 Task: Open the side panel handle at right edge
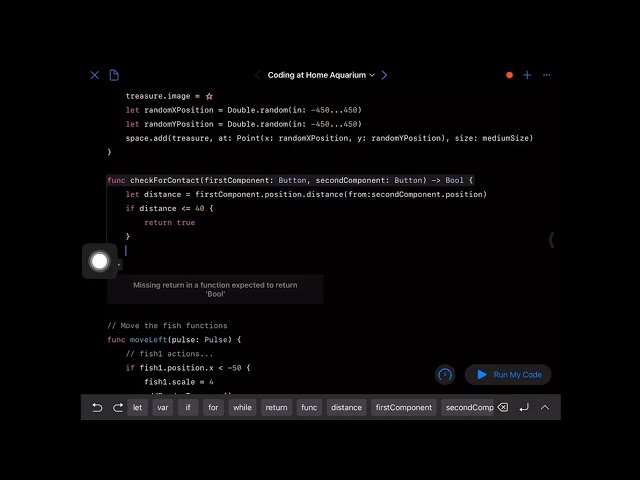(x=551, y=240)
